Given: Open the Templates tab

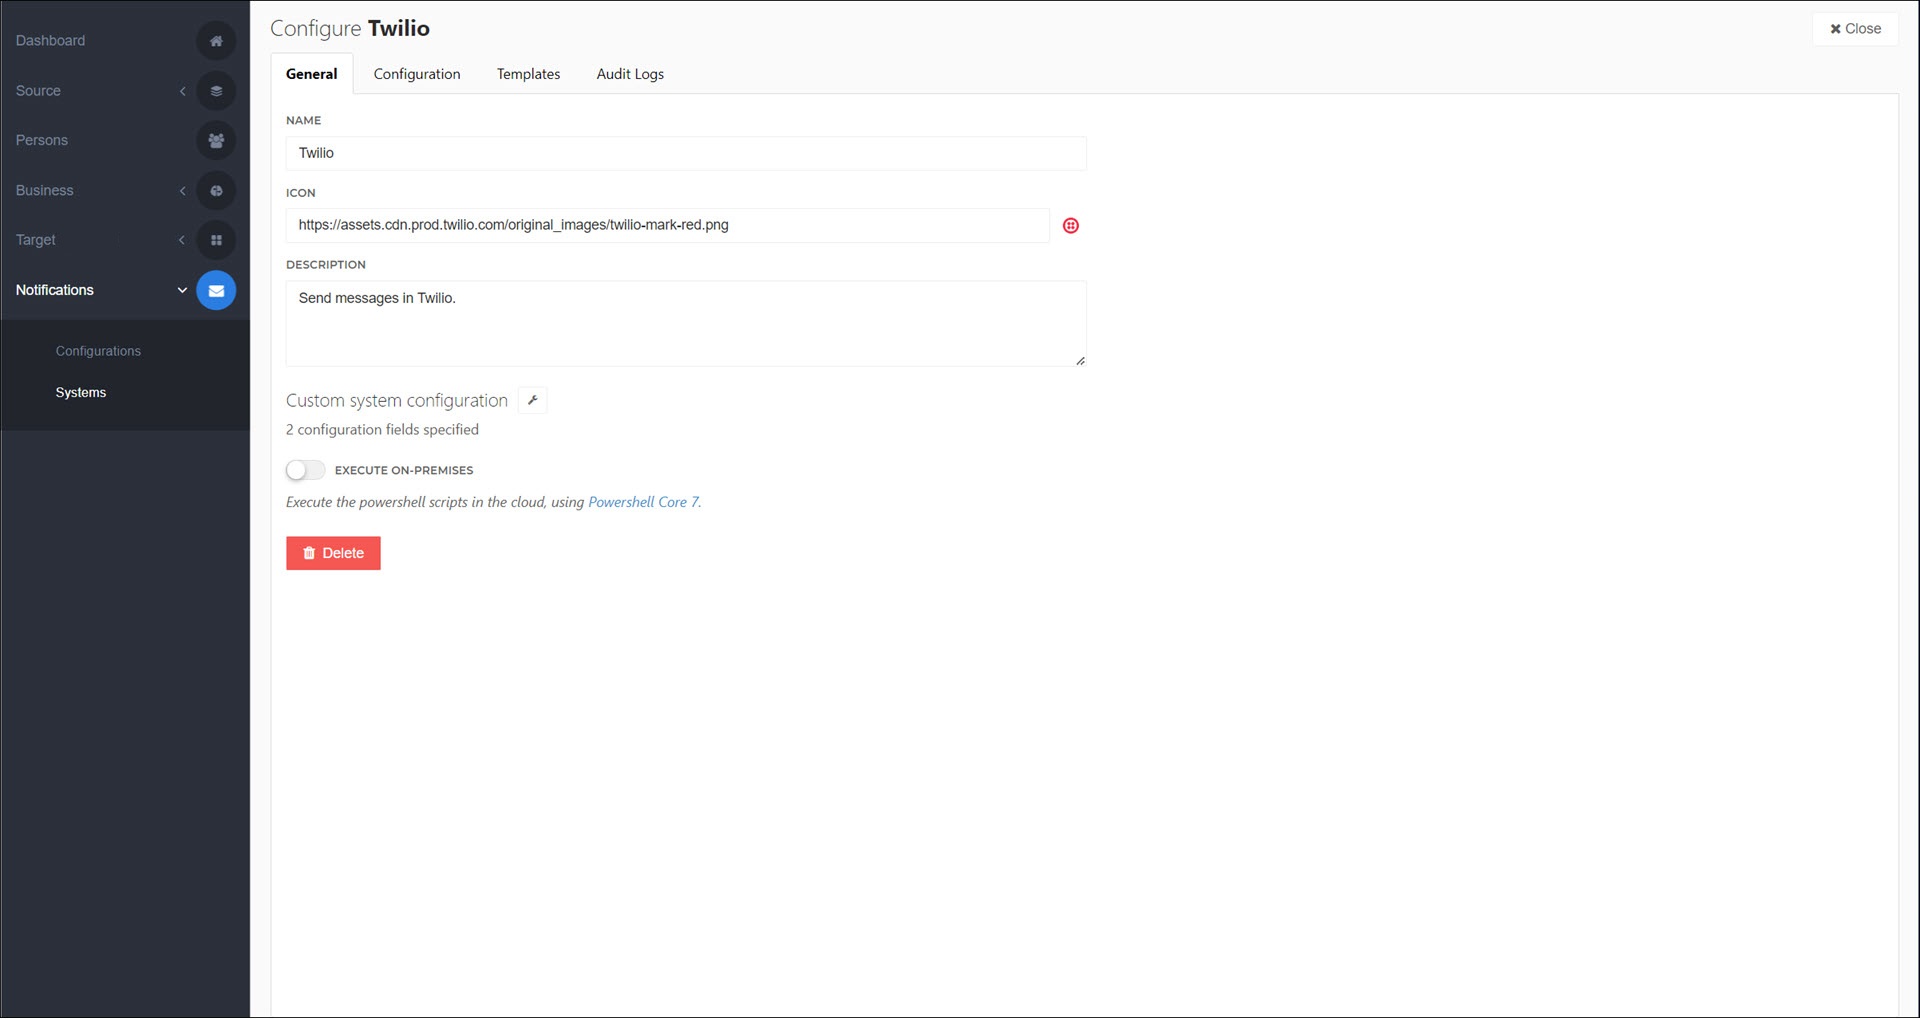Looking at the screenshot, I should (529, 74).
